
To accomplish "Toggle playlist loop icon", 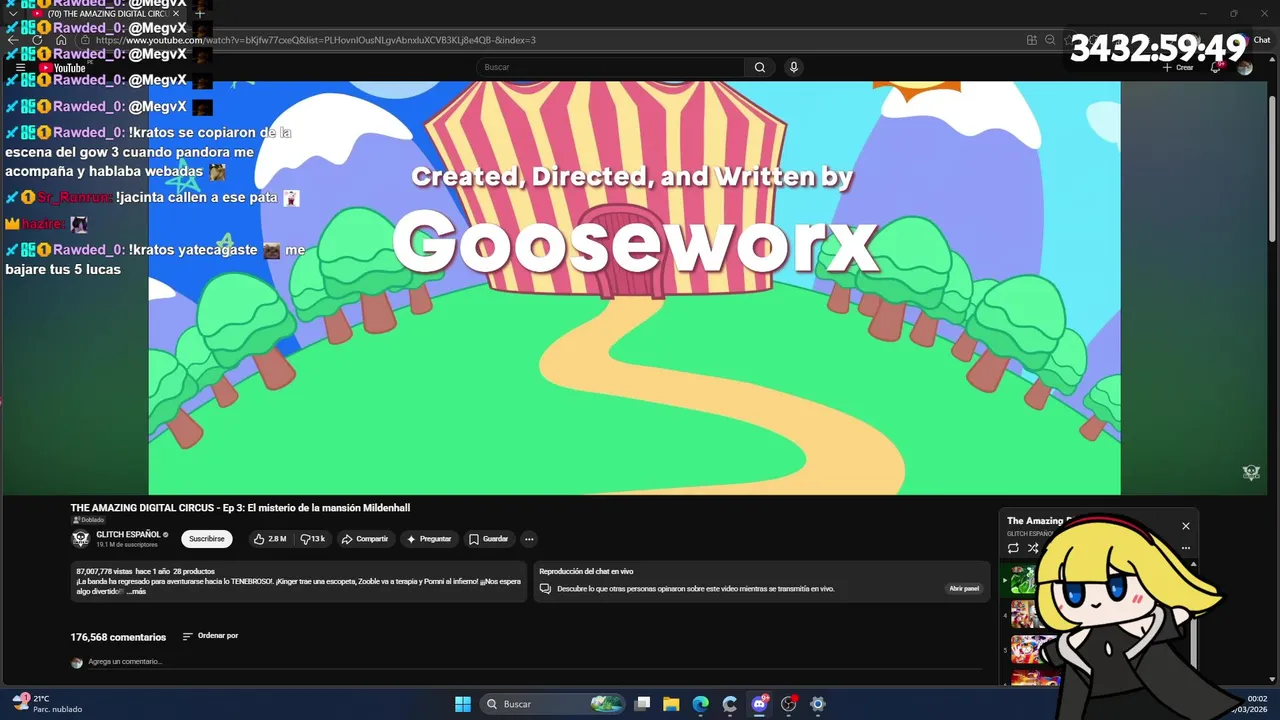I will click(1013, 548).
